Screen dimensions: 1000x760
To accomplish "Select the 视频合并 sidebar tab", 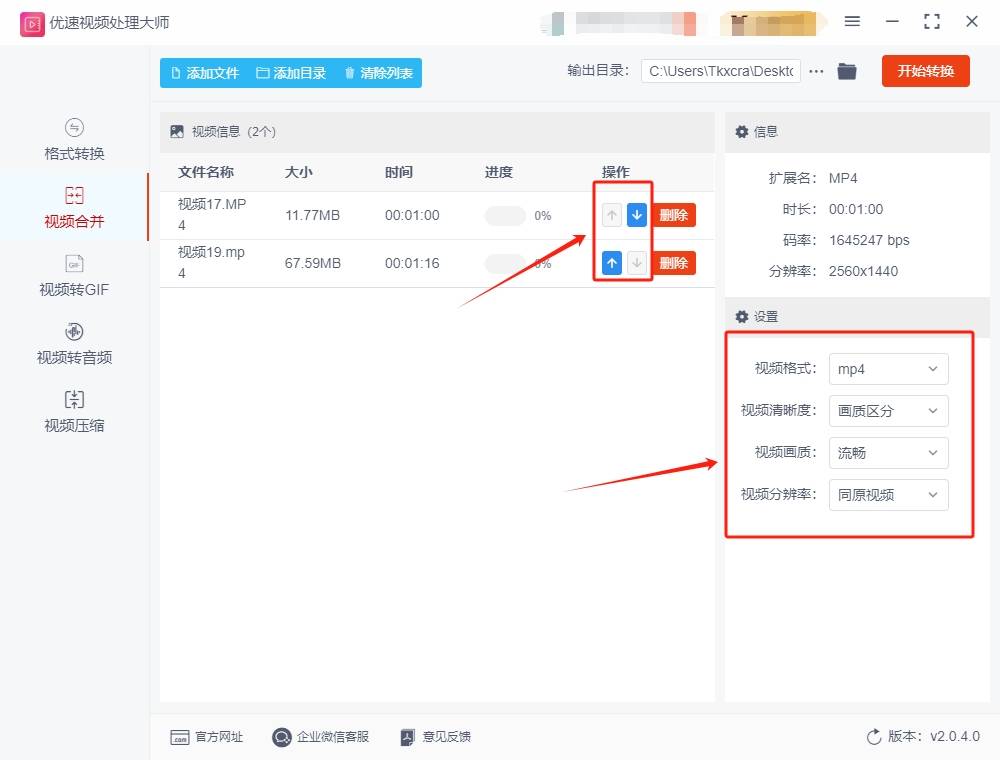I will click(x=73, y=207).
